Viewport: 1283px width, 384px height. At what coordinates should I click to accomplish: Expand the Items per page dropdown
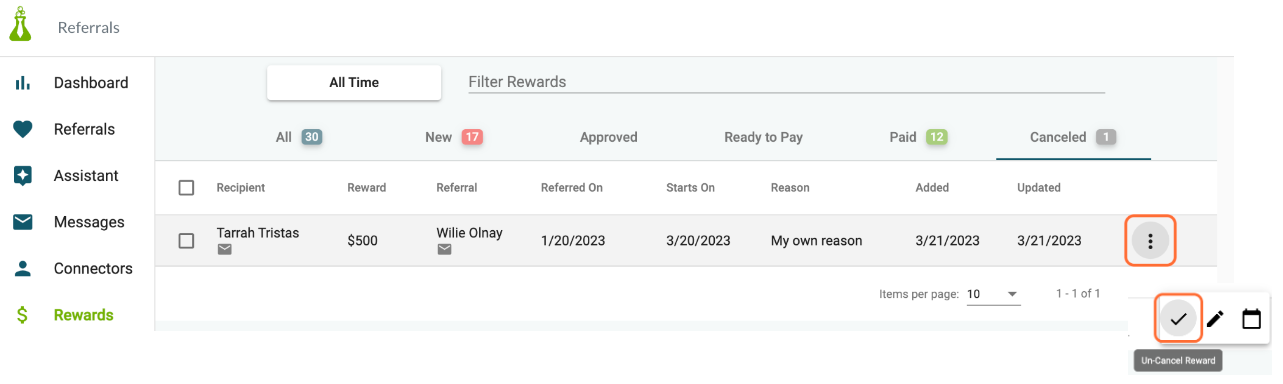(993, 294)
